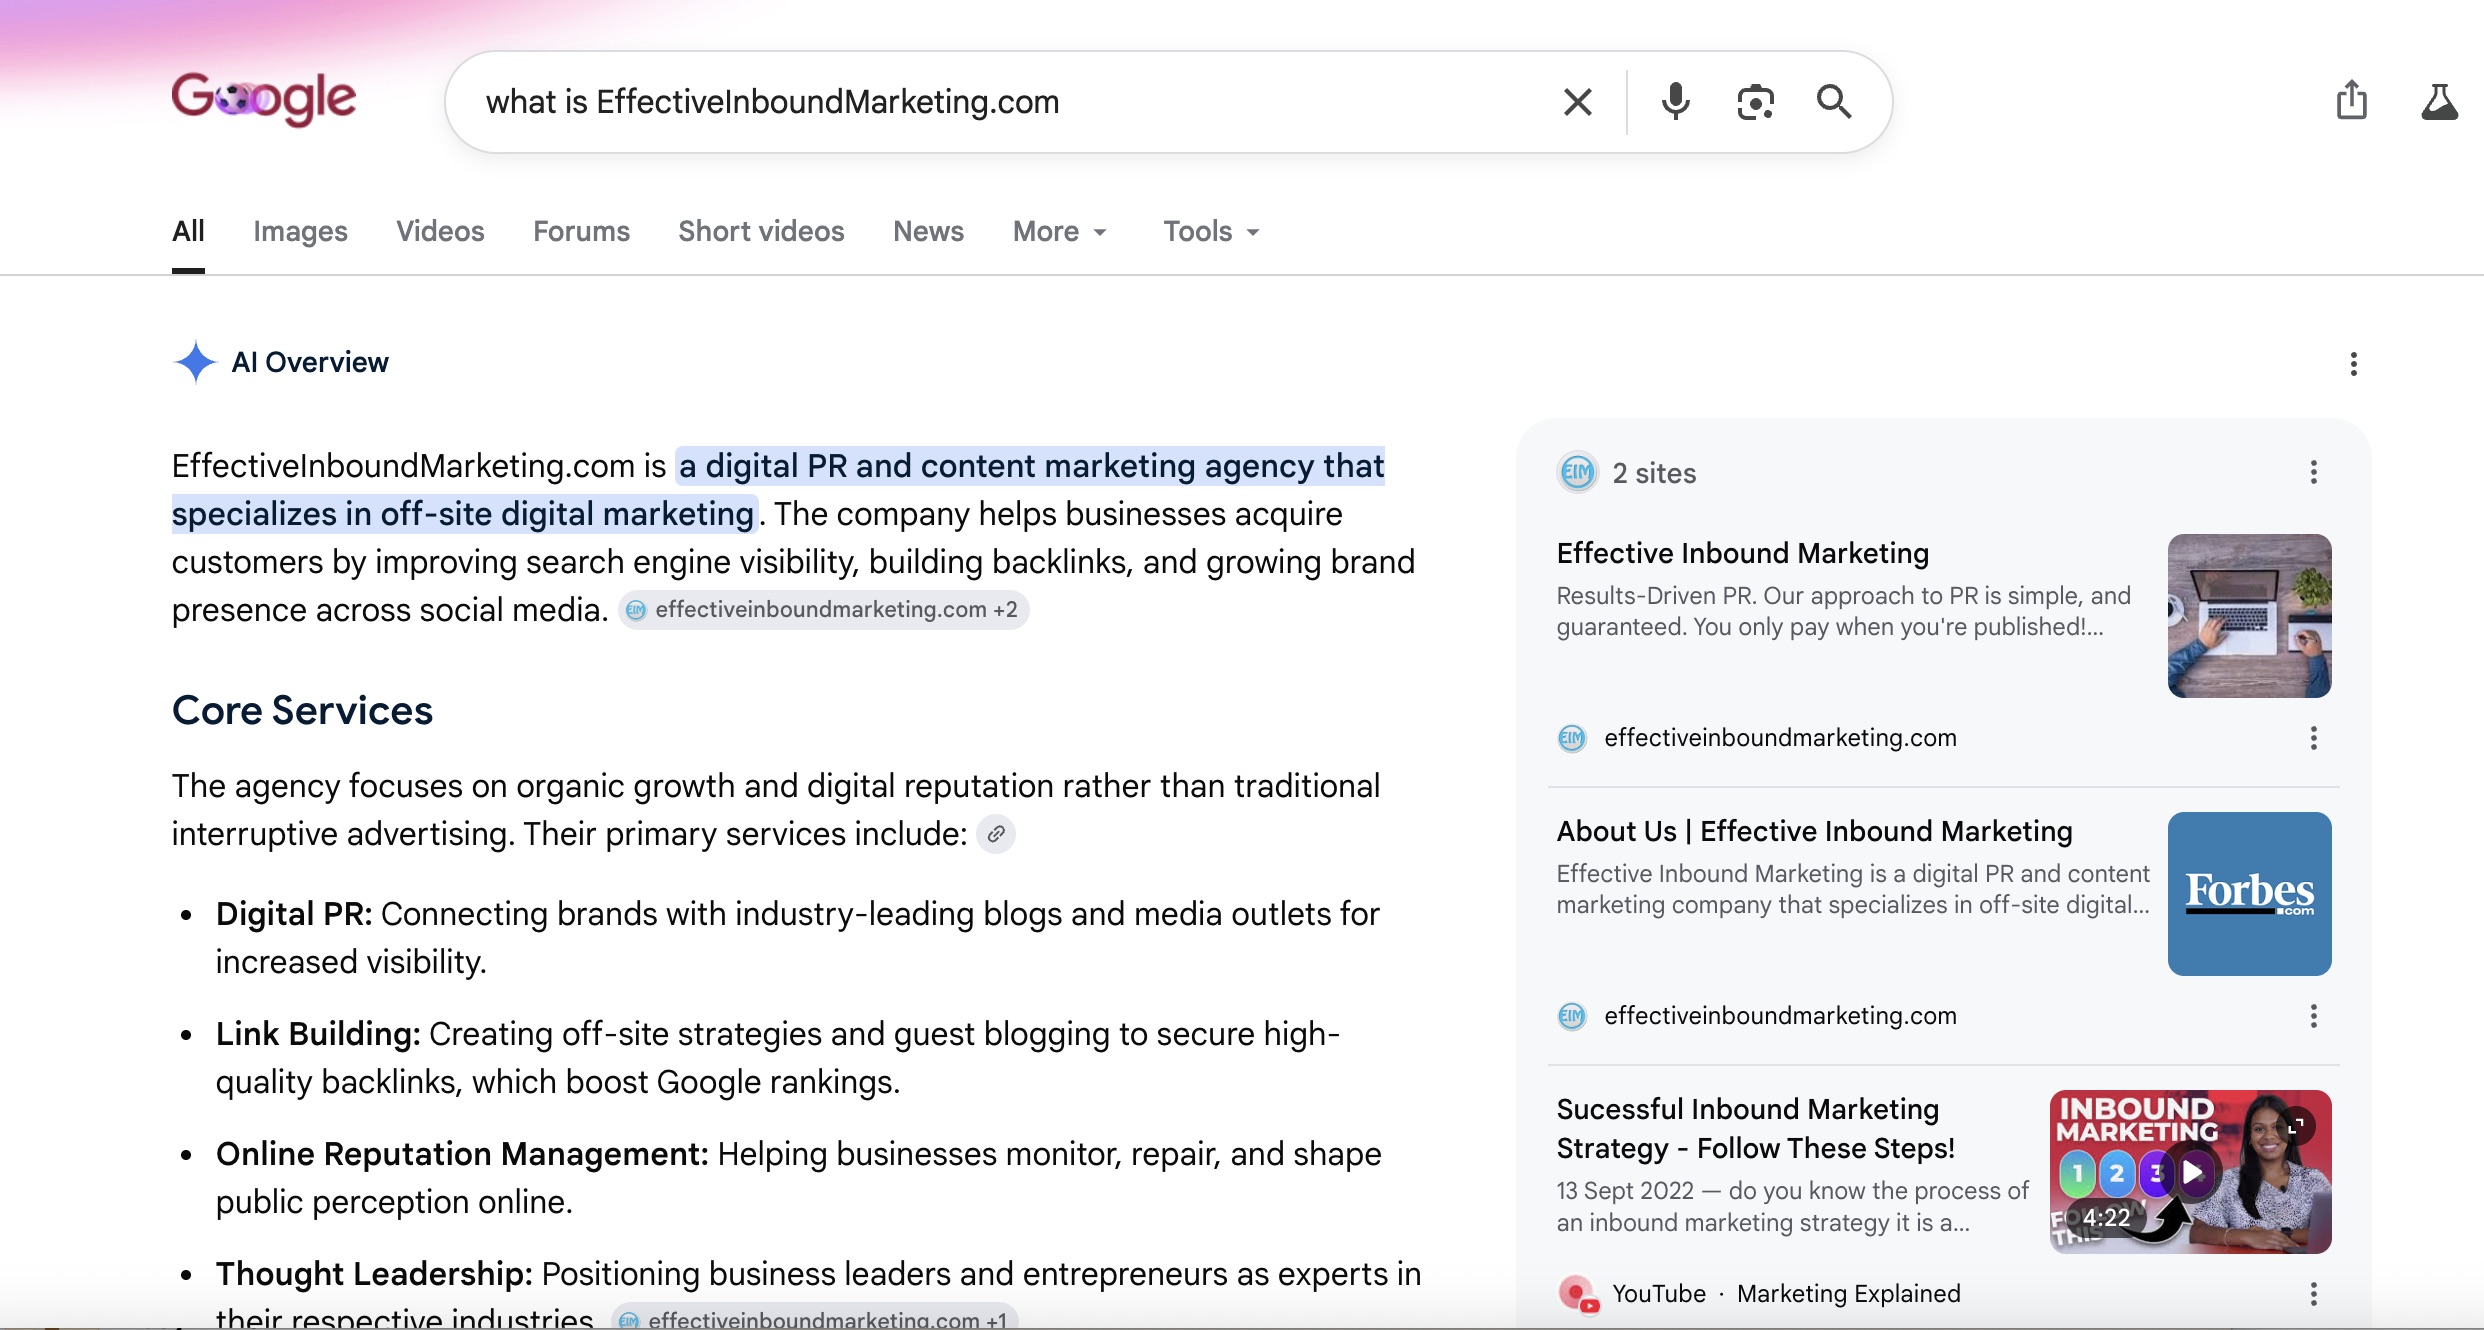Play the Inbound Marketing video thumbnail

coord(2190,1172)
